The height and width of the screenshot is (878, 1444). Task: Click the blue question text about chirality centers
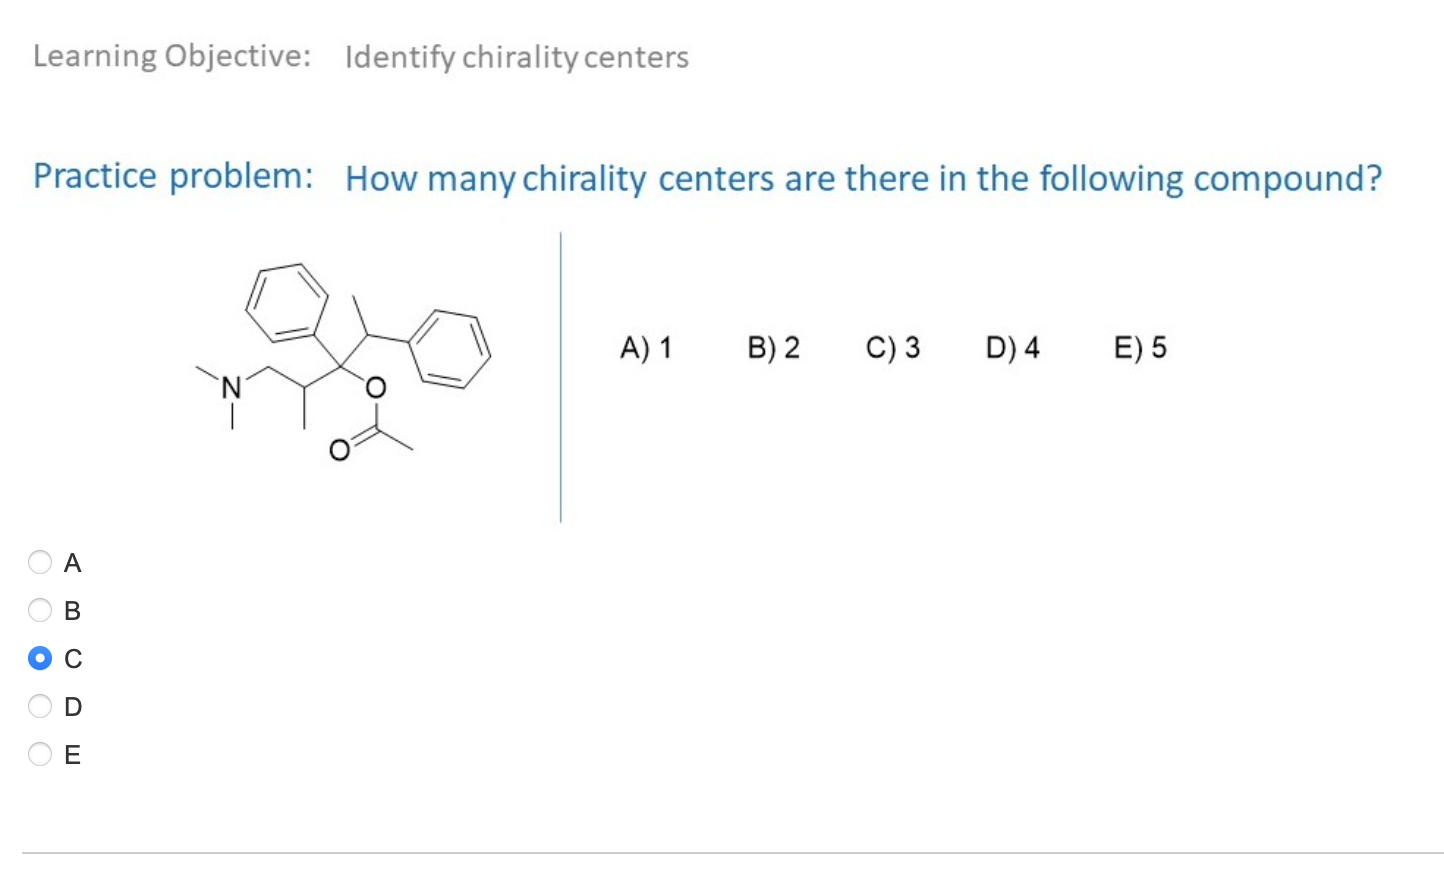click(x=862, y=178)
